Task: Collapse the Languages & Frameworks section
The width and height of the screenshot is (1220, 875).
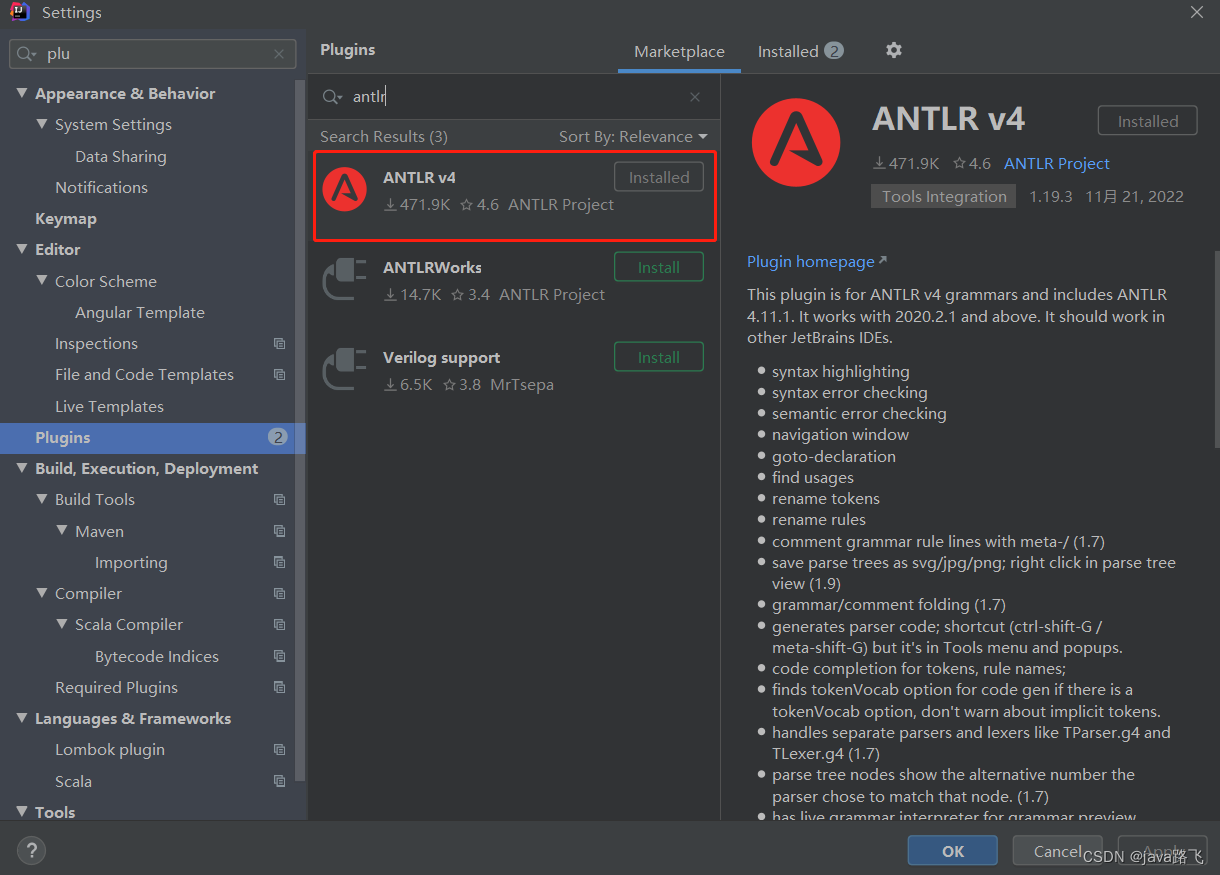Action: coord(22,718)
